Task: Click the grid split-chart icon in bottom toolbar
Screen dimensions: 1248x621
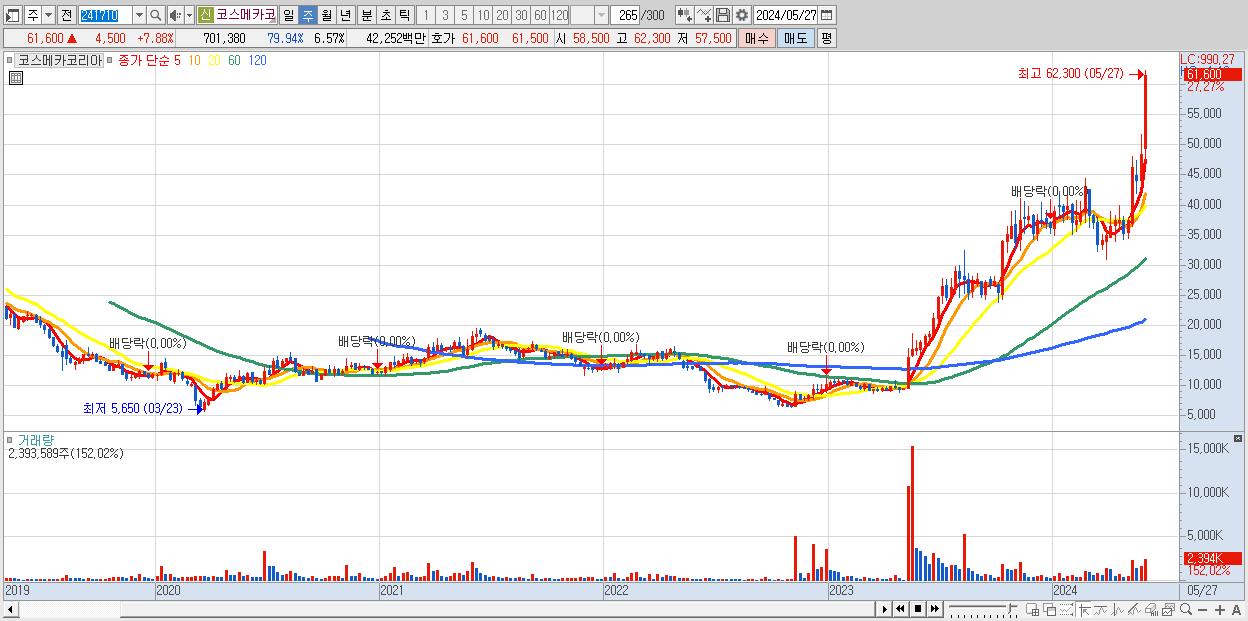Action: click(1032, 610)
